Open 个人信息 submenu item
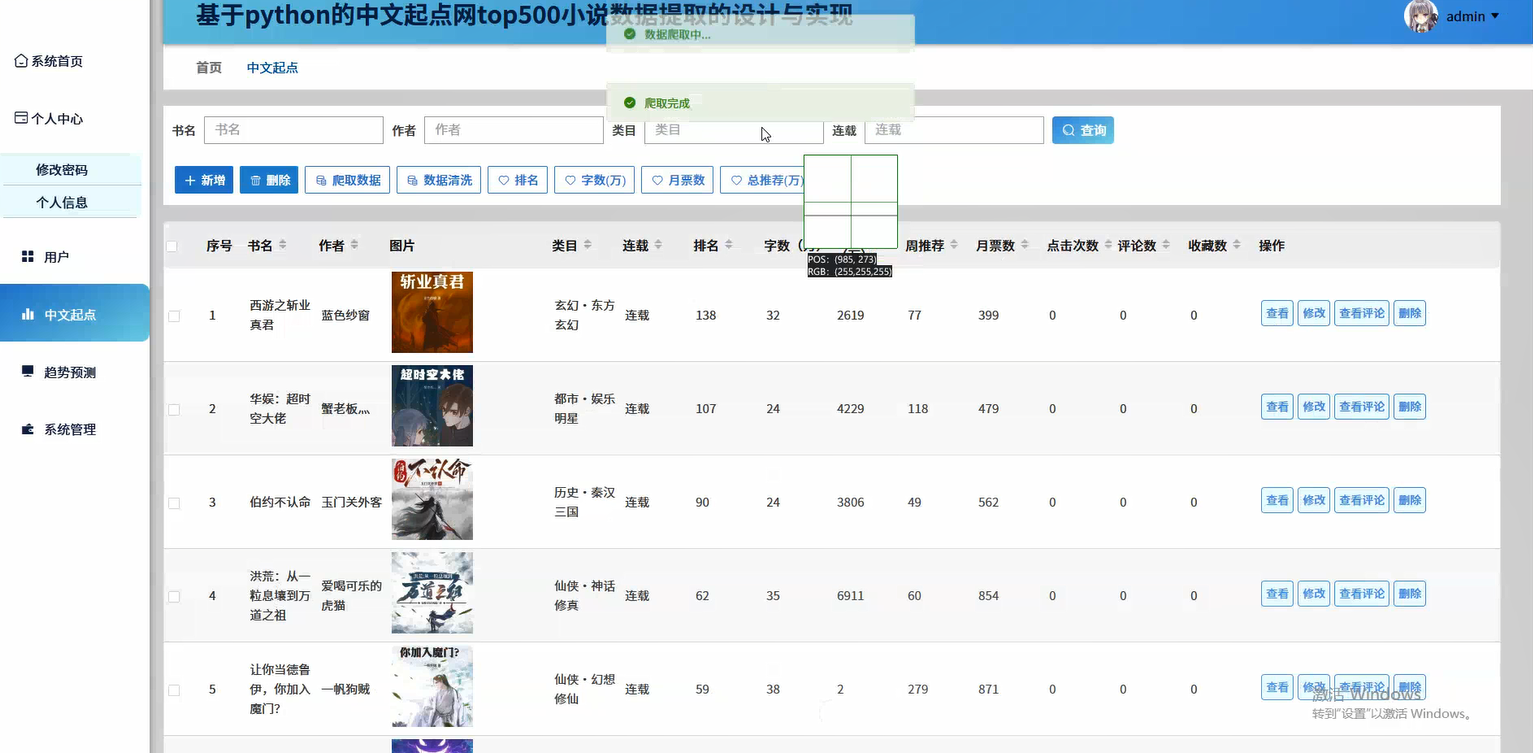Viewport: 1533px width, 753px height. point(62,202)
